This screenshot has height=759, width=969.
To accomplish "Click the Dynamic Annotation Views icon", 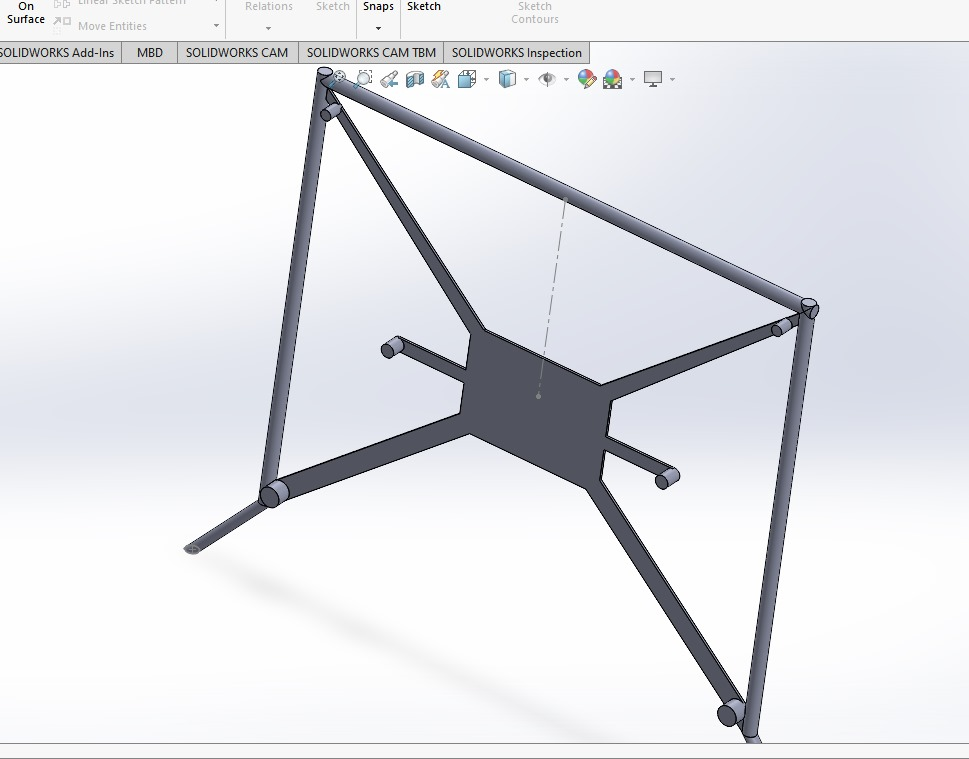I will (440, 78).
